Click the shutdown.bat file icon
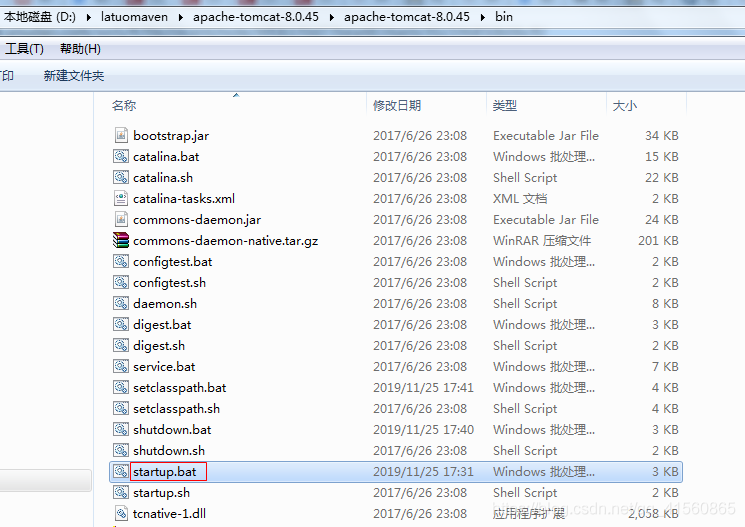This screenshot has height=527, width=745. 121,430
